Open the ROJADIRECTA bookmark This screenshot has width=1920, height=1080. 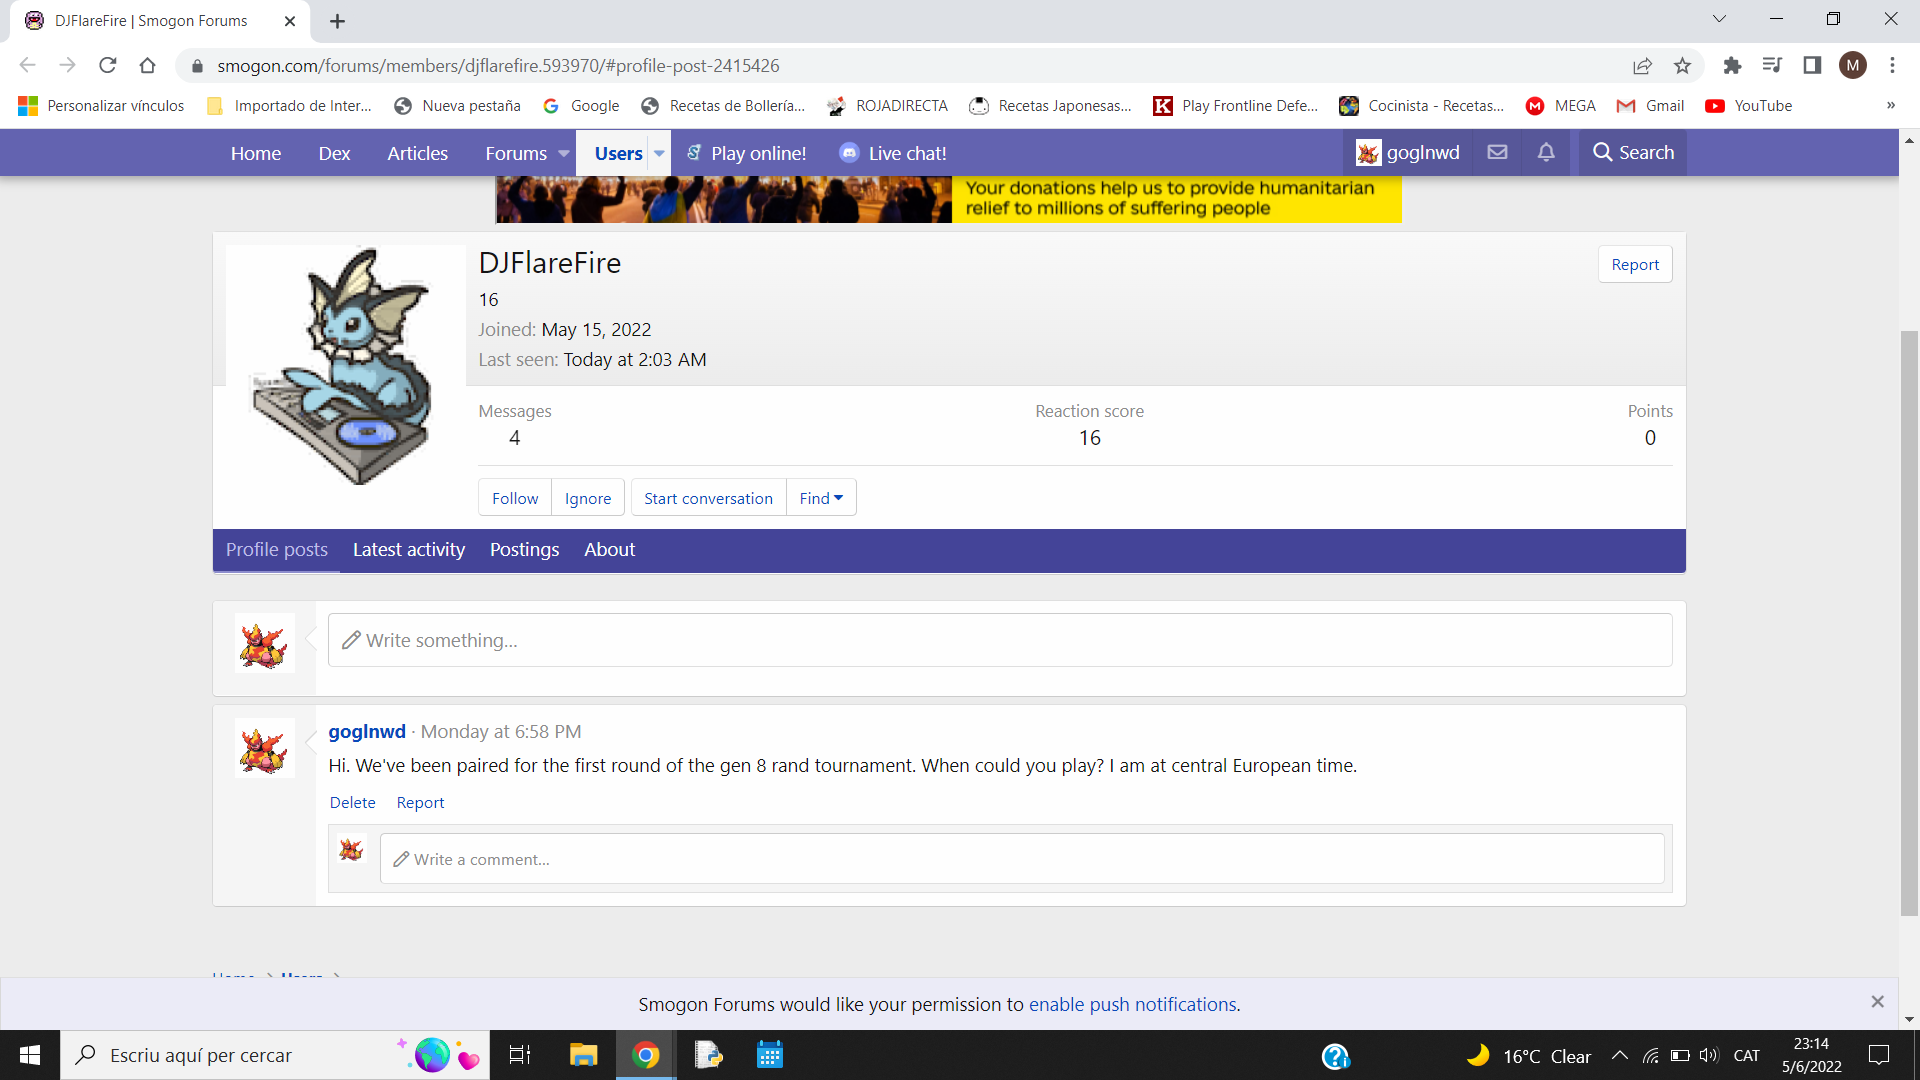(887, 106)
